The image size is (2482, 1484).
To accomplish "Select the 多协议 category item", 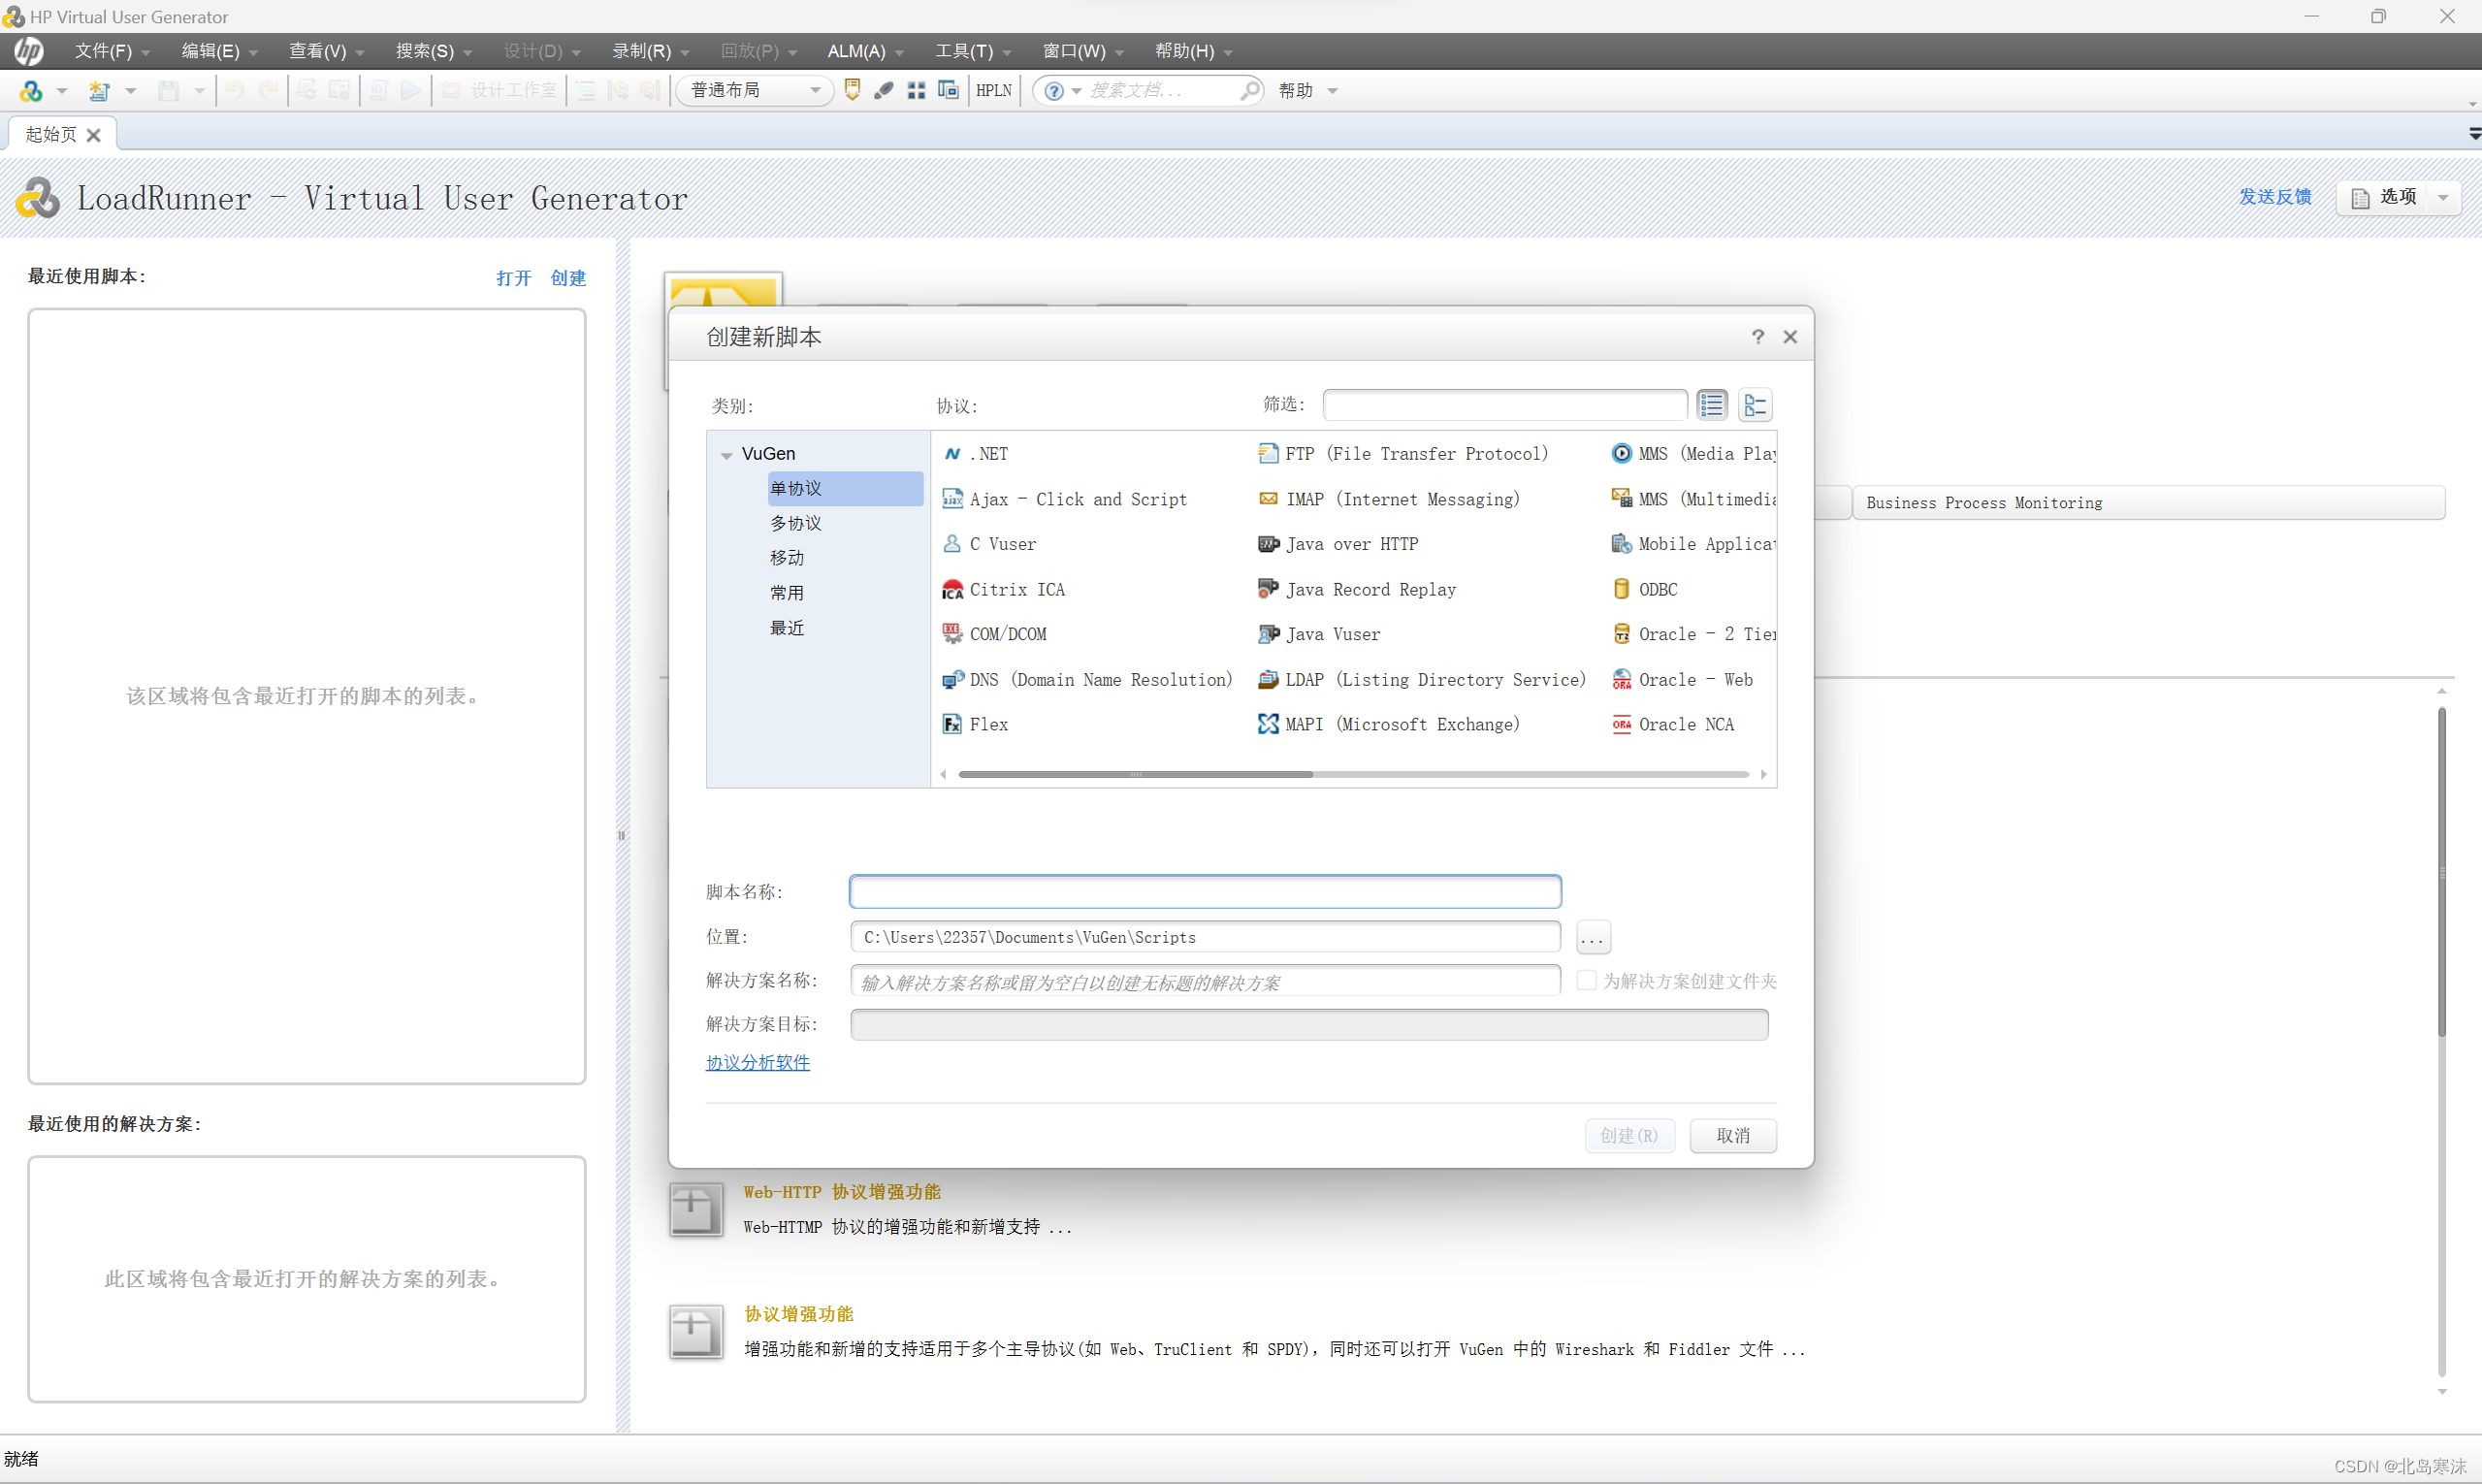I will [x=795, y=524].
